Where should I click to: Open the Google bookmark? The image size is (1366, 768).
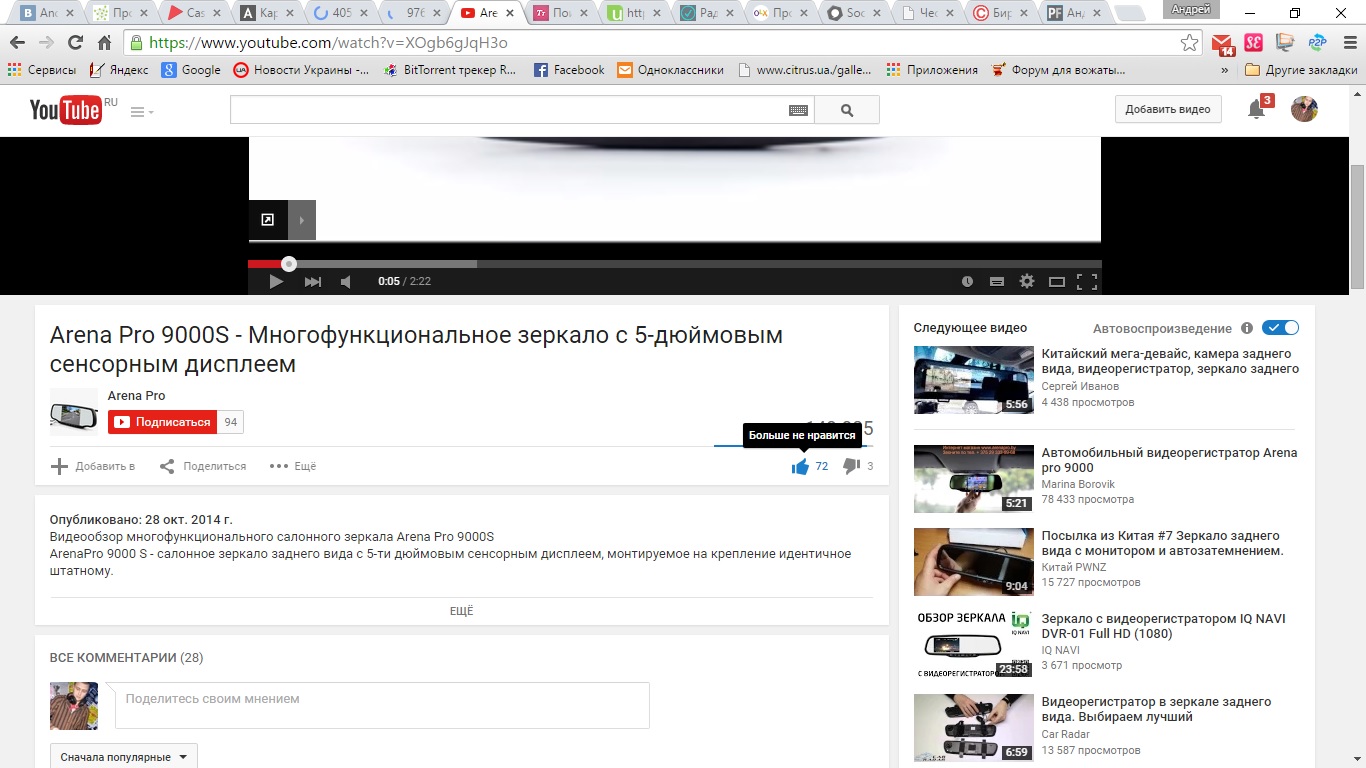click(x=191, y=70)
